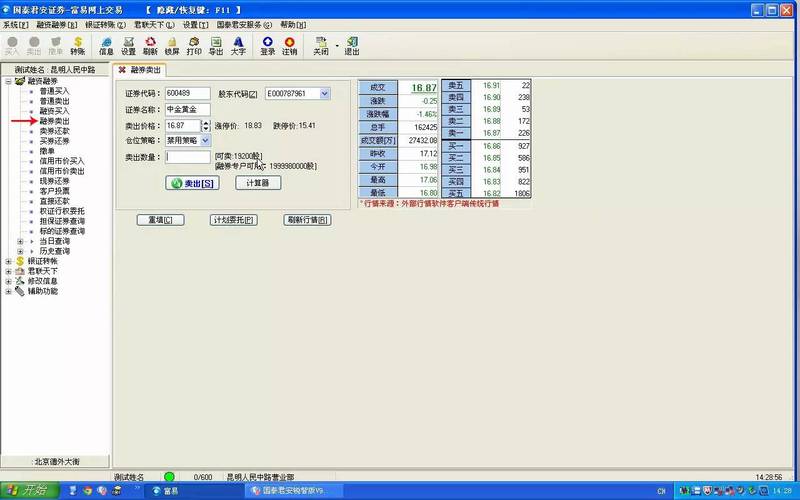Click the 注销 logout toolbar icon
The width and height of the screenshot is (800, 500).
coord(289,46)
